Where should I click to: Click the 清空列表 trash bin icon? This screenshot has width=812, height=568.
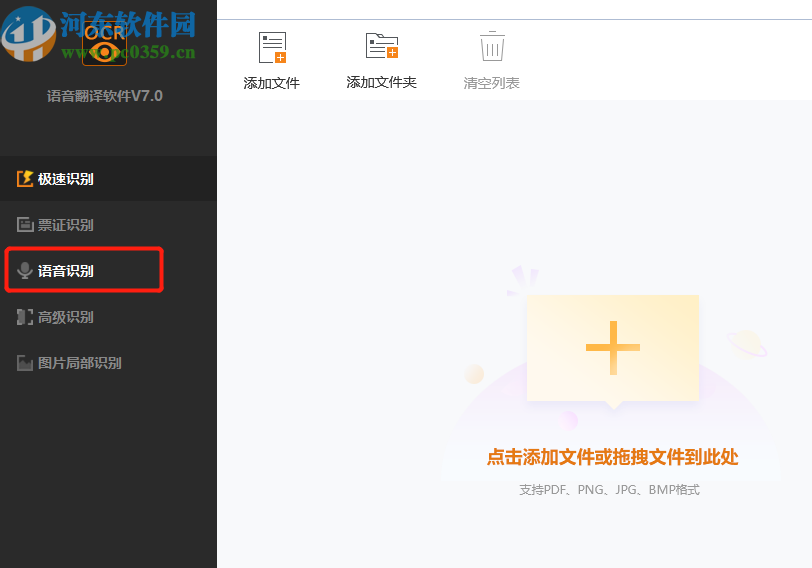tap(492, 46)
